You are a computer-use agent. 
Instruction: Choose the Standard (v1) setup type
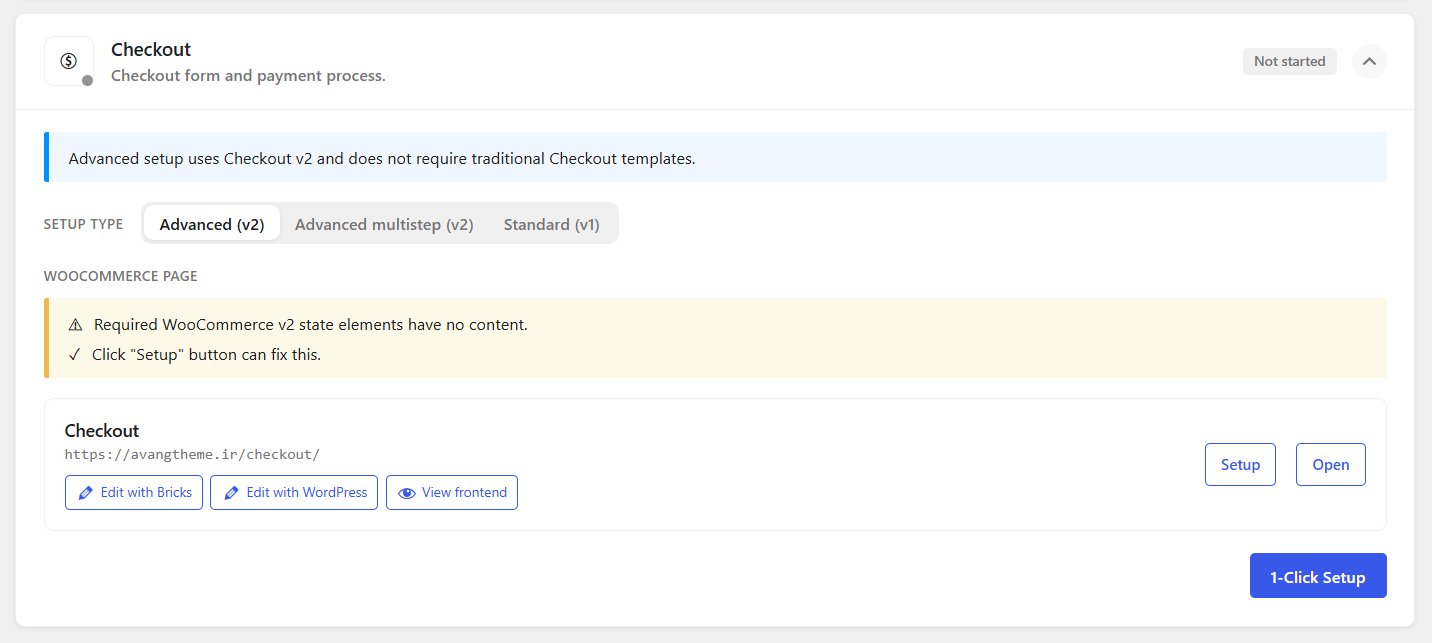point(552,224)
